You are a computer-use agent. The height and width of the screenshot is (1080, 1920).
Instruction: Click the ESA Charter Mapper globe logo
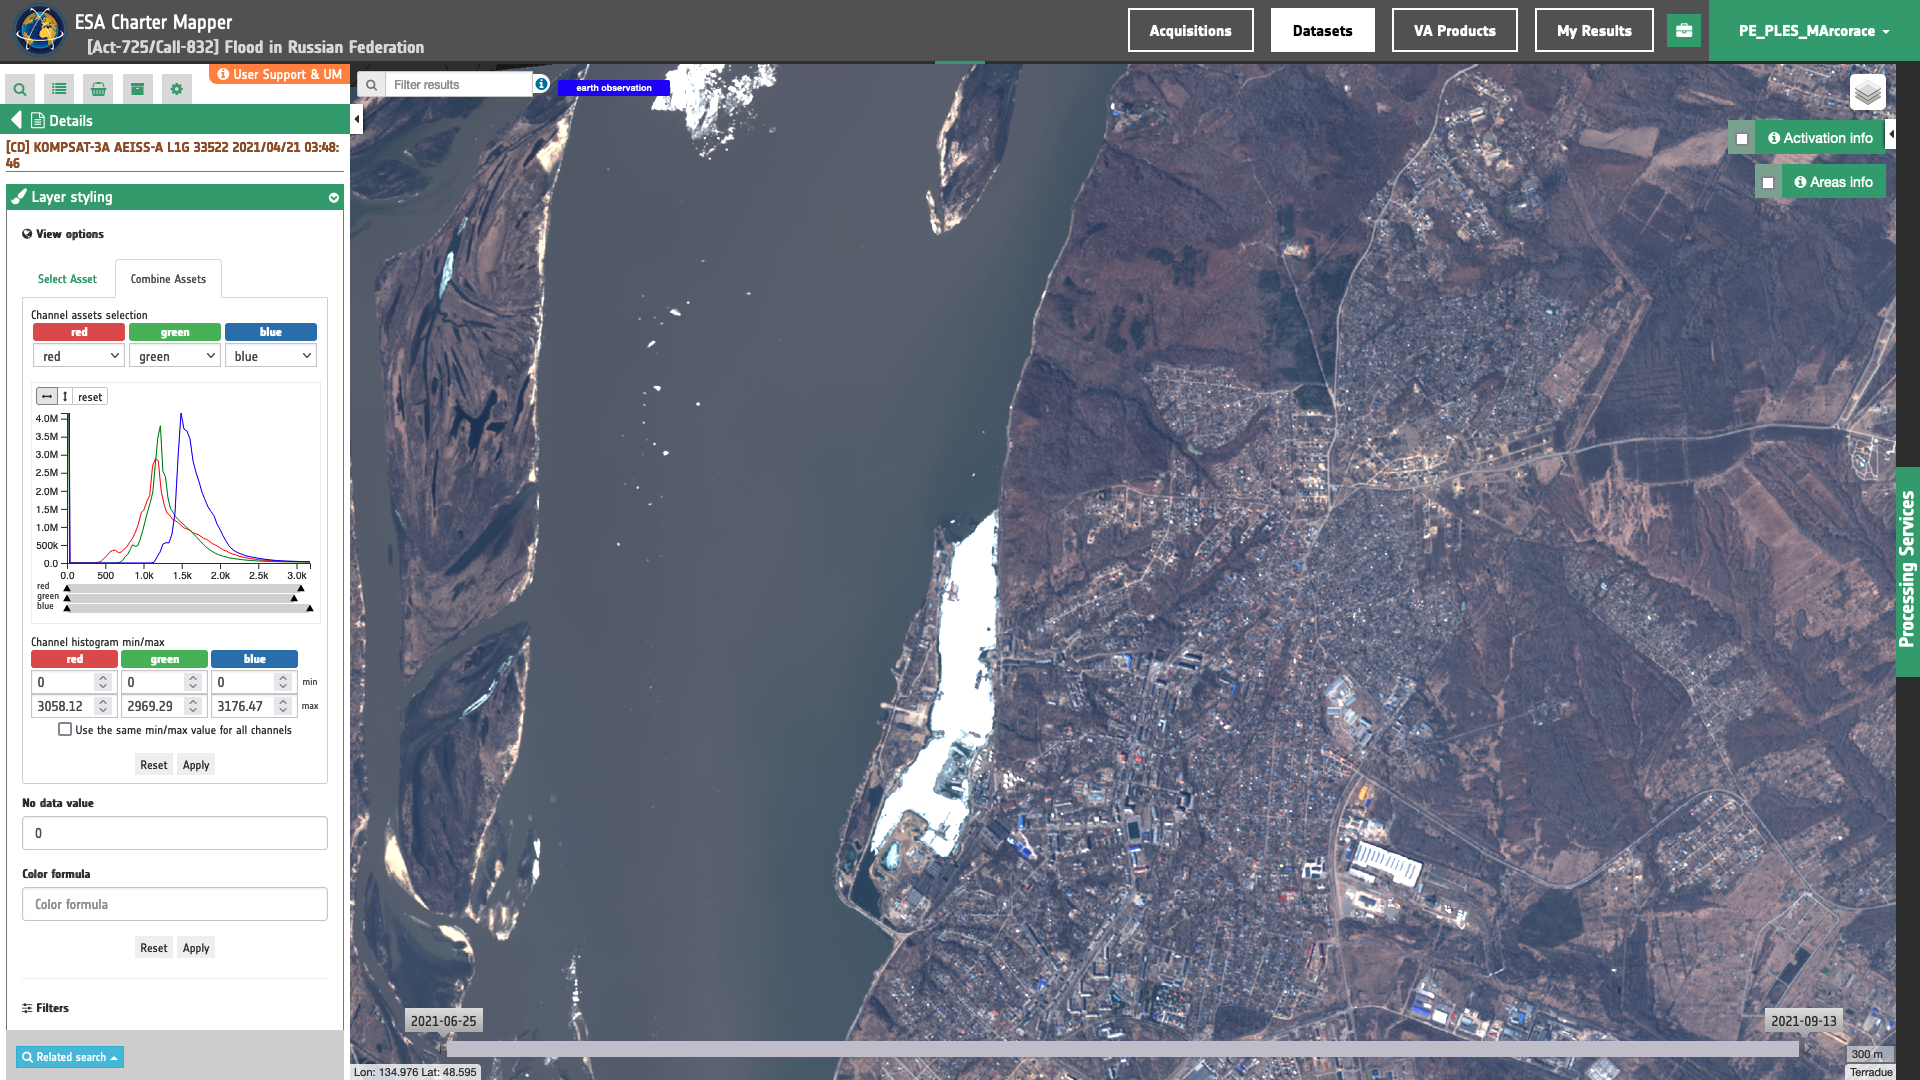pyautogui.click(x=39, y=30)
